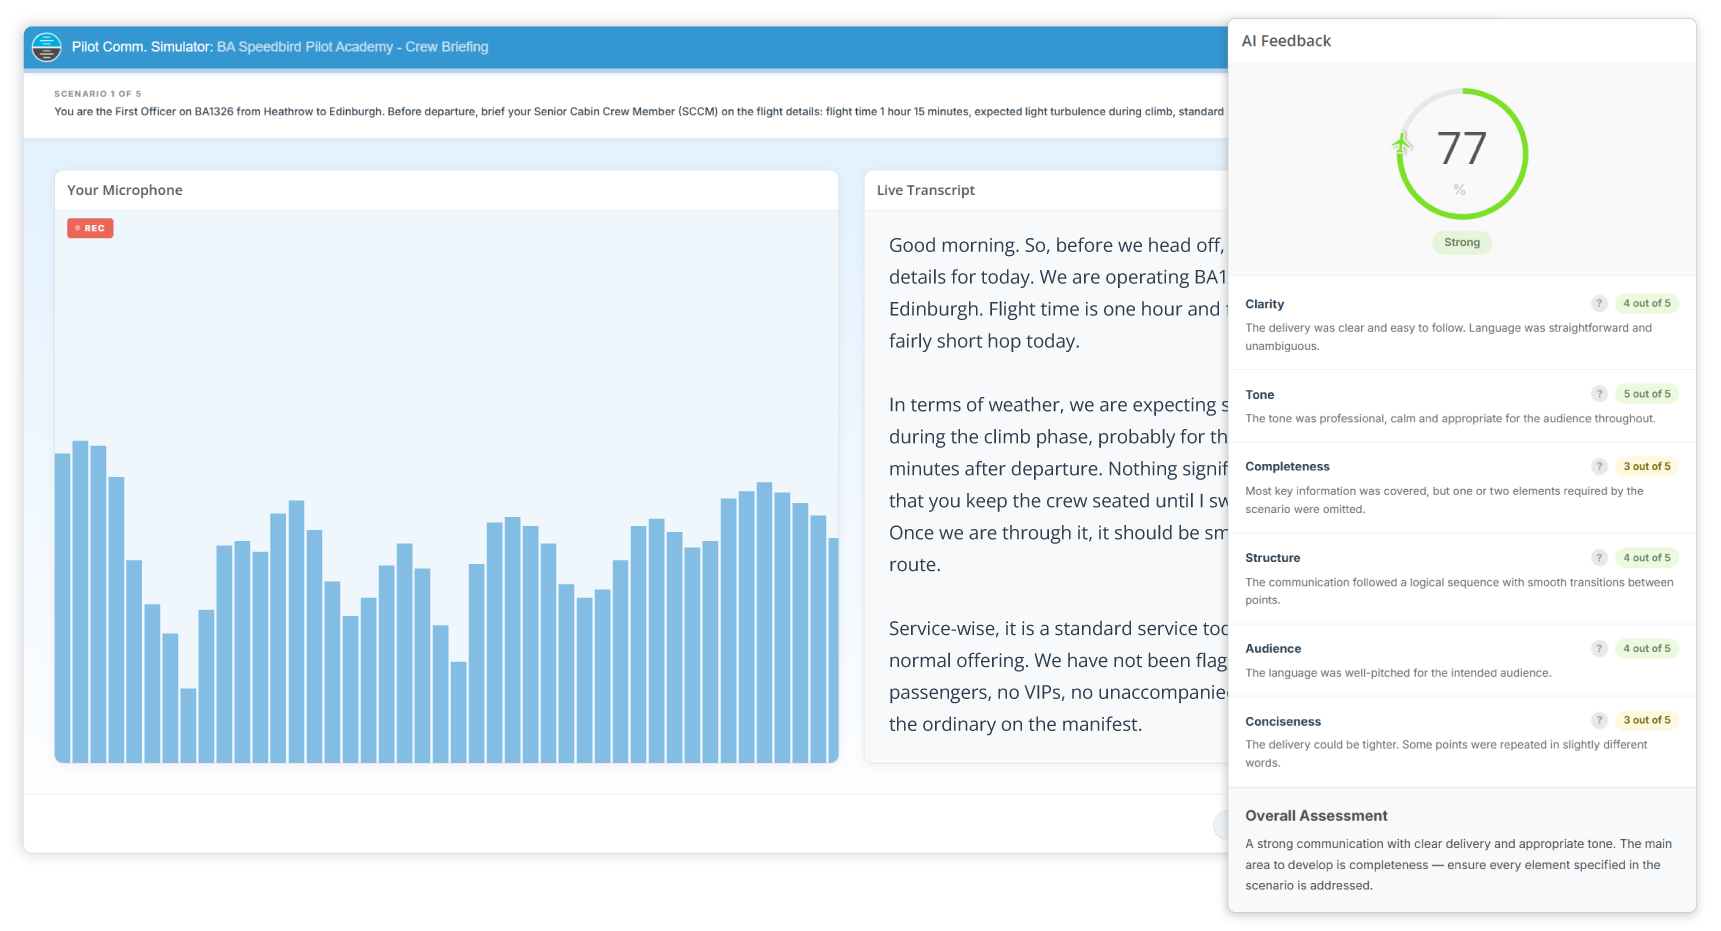This screenshot has width=1721, height=931.
Task: Select Completeness 3 out of 5 badge
Action: tap(1646, 466)
